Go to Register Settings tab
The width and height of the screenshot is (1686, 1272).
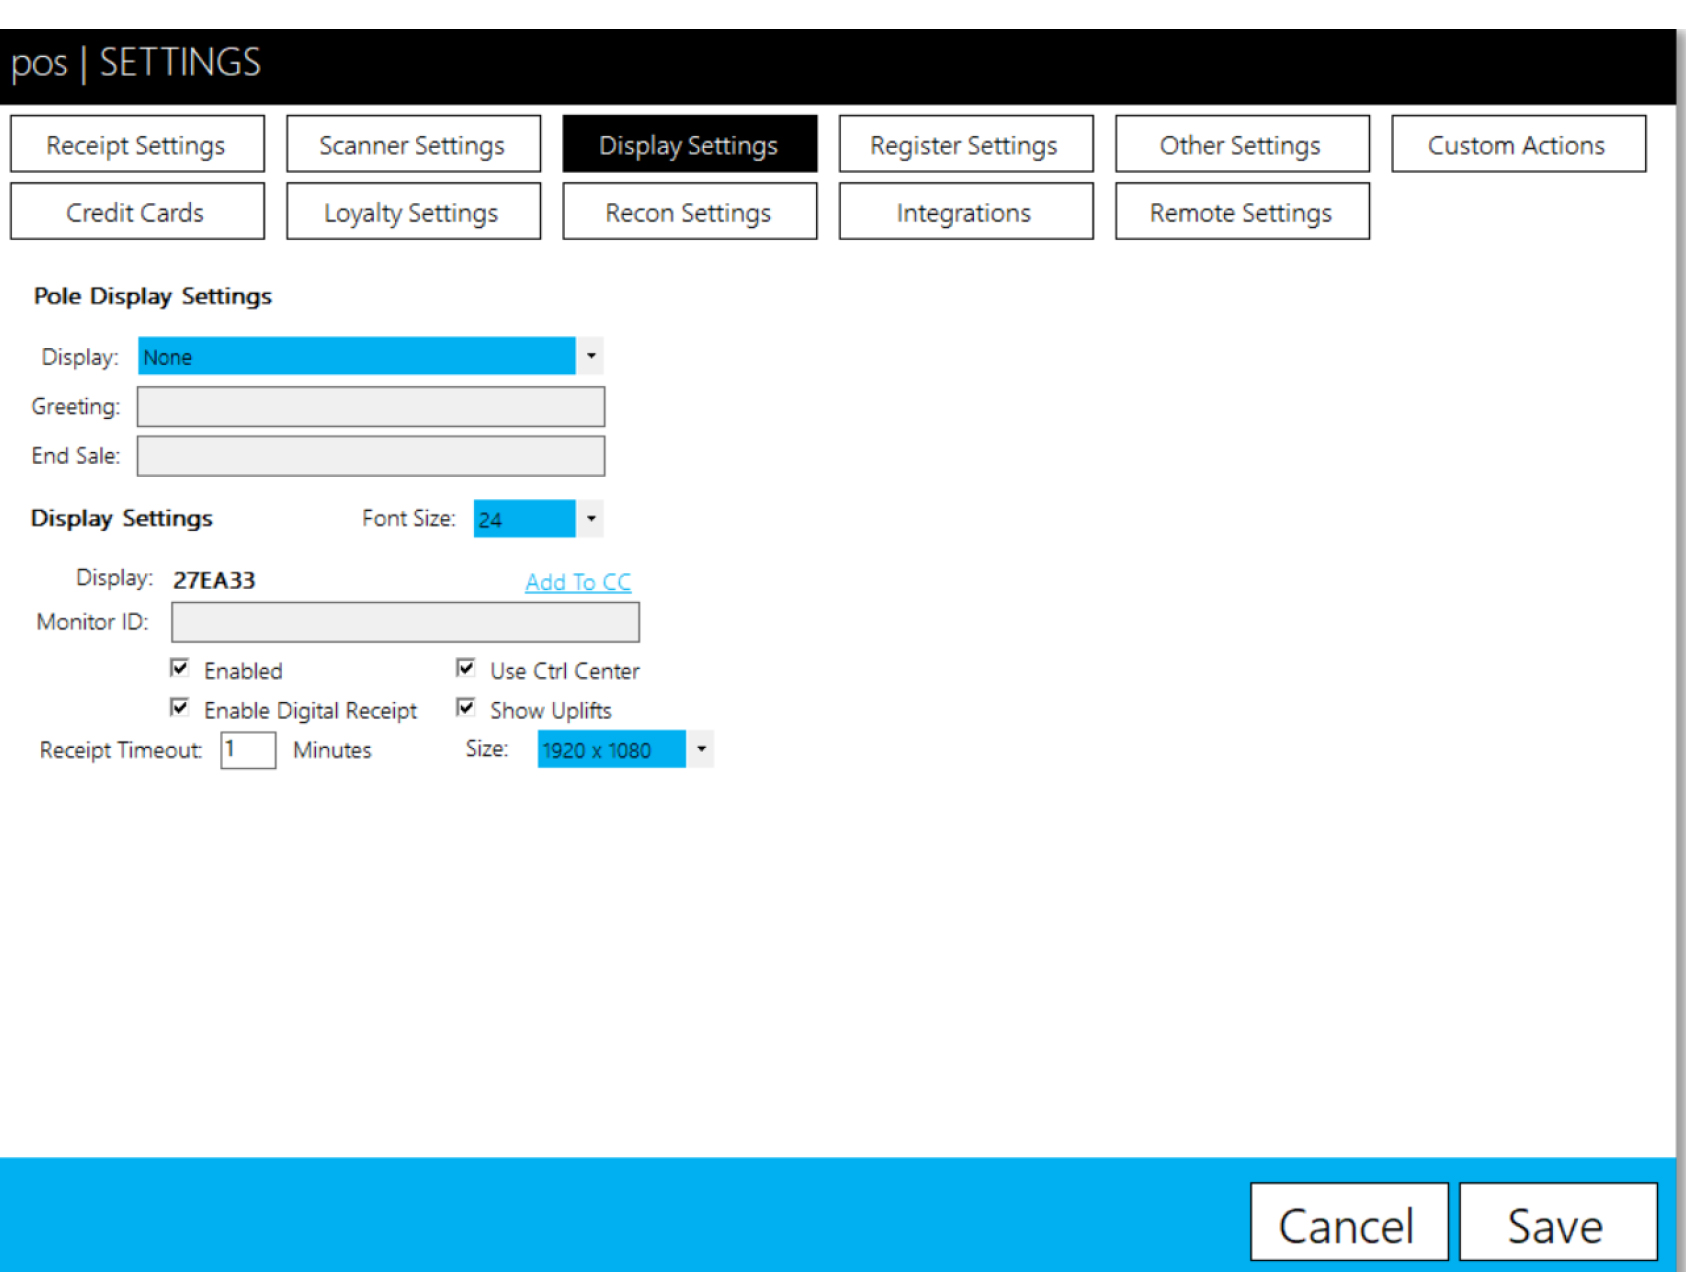pyautogui.click(x=965, y=144)
